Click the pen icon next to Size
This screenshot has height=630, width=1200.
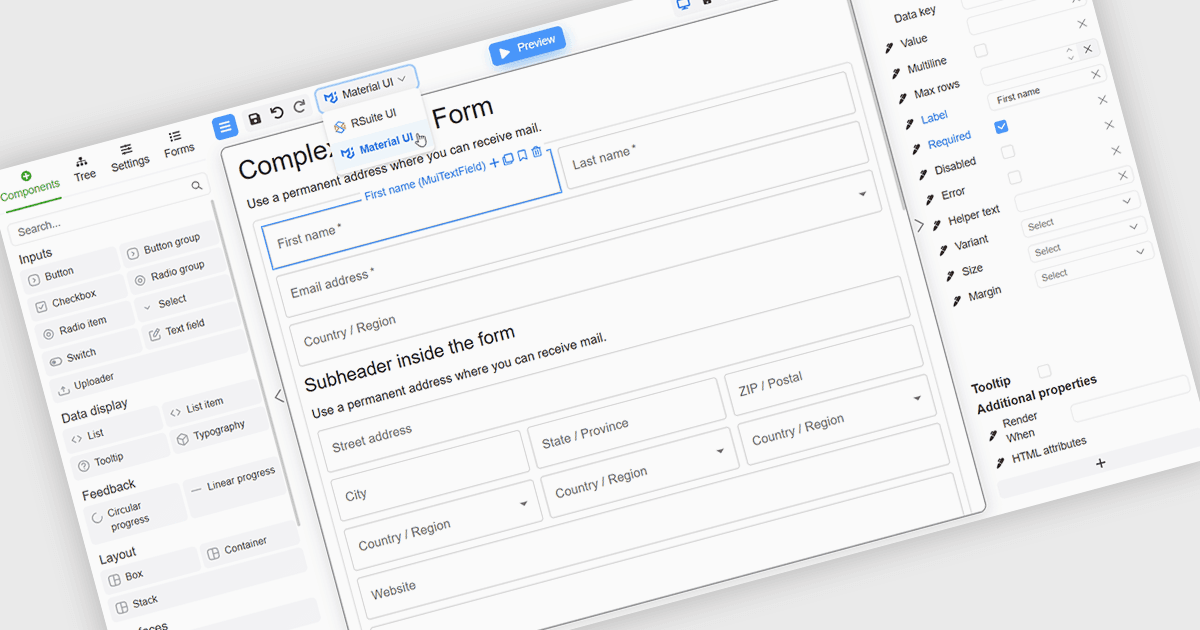pyautogui.click(x=952, y=274)
